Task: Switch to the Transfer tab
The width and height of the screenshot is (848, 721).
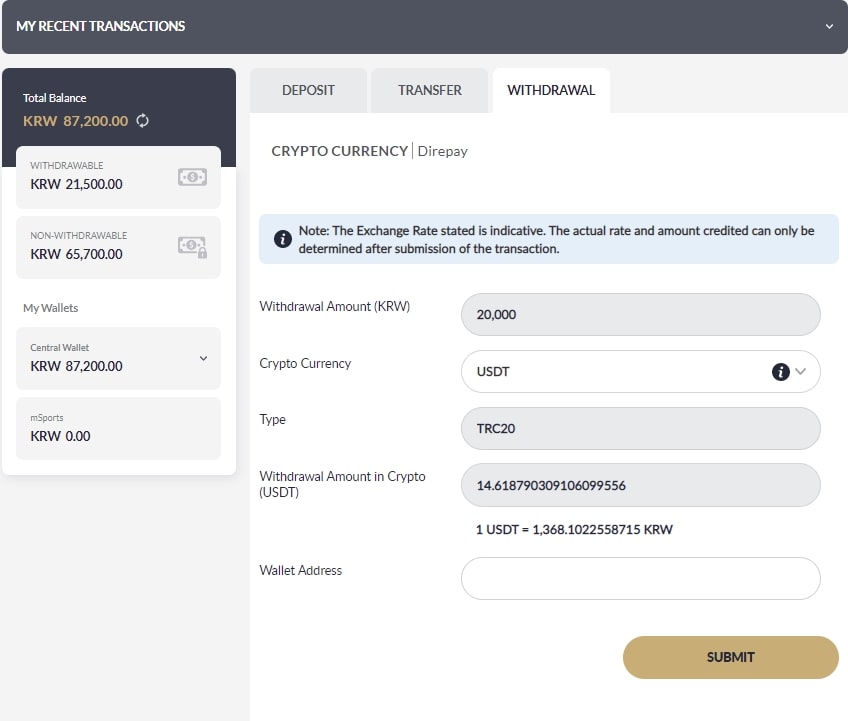Action: pos(429,90)
